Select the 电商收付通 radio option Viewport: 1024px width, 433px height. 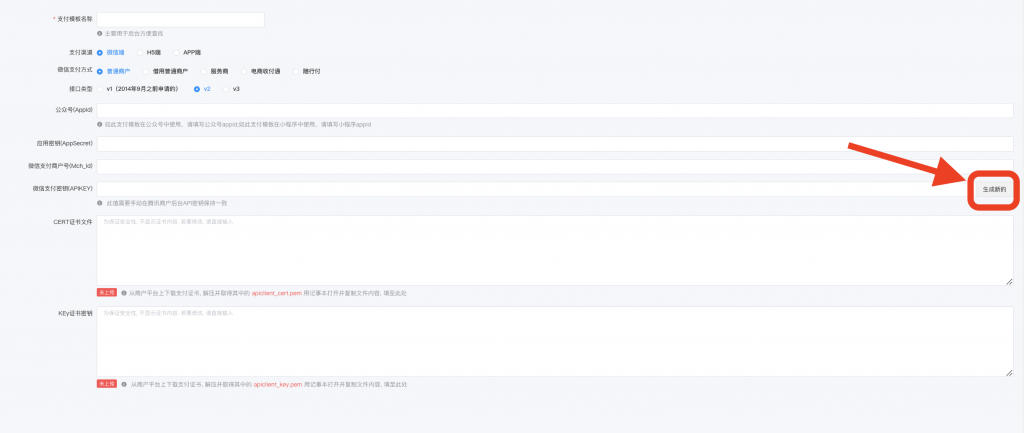point(244,71)
